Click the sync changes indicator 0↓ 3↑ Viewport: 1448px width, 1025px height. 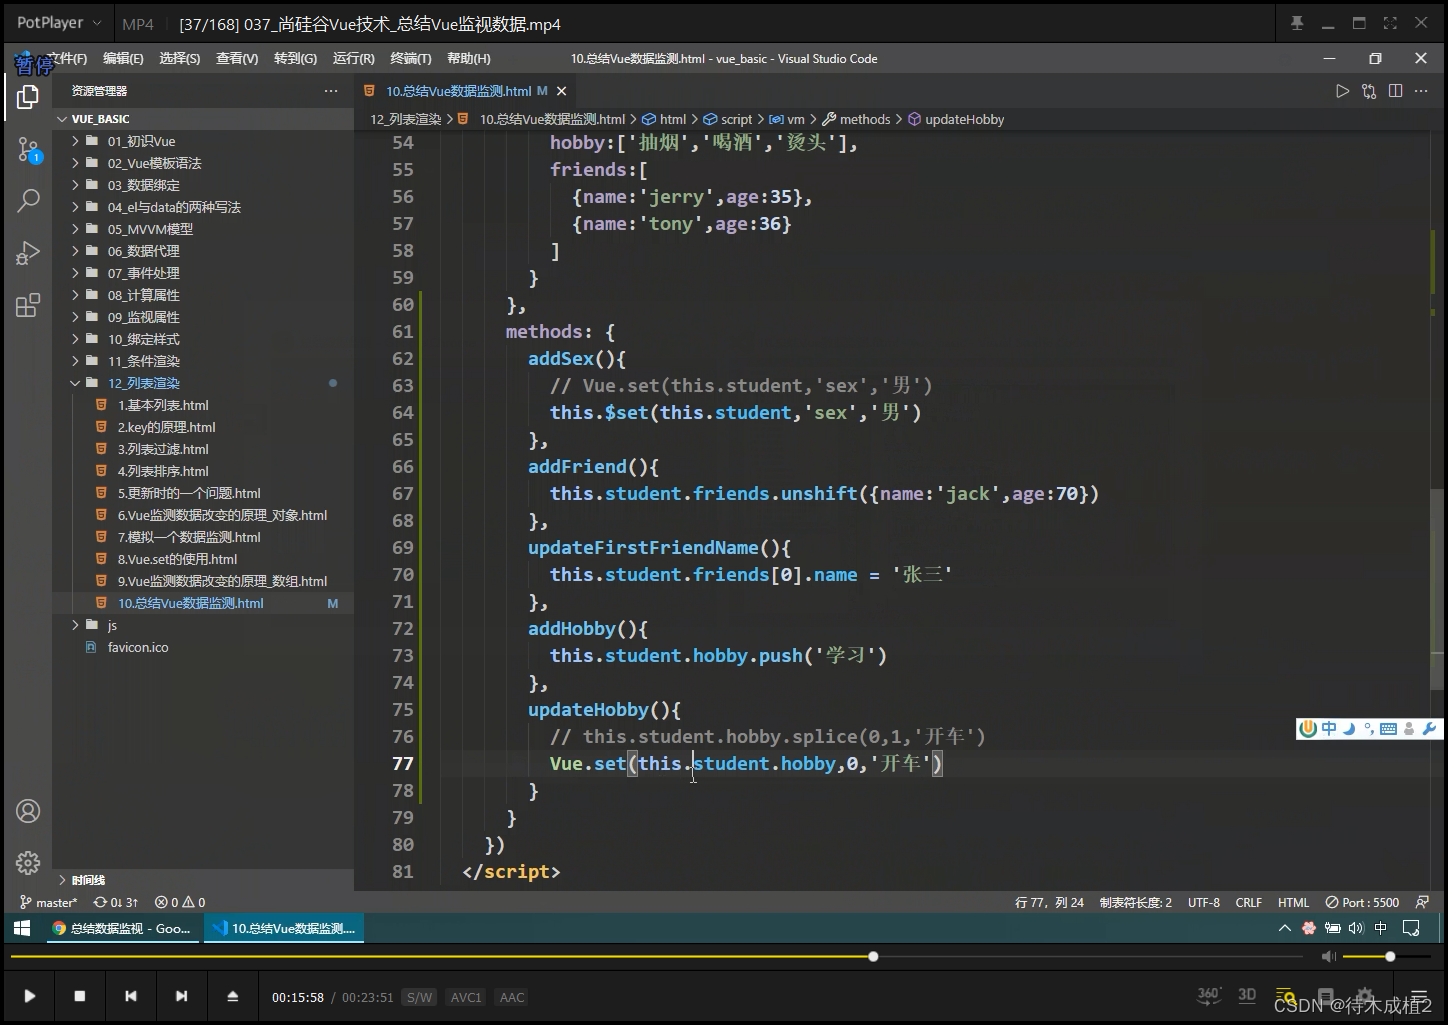click(116, 902)
